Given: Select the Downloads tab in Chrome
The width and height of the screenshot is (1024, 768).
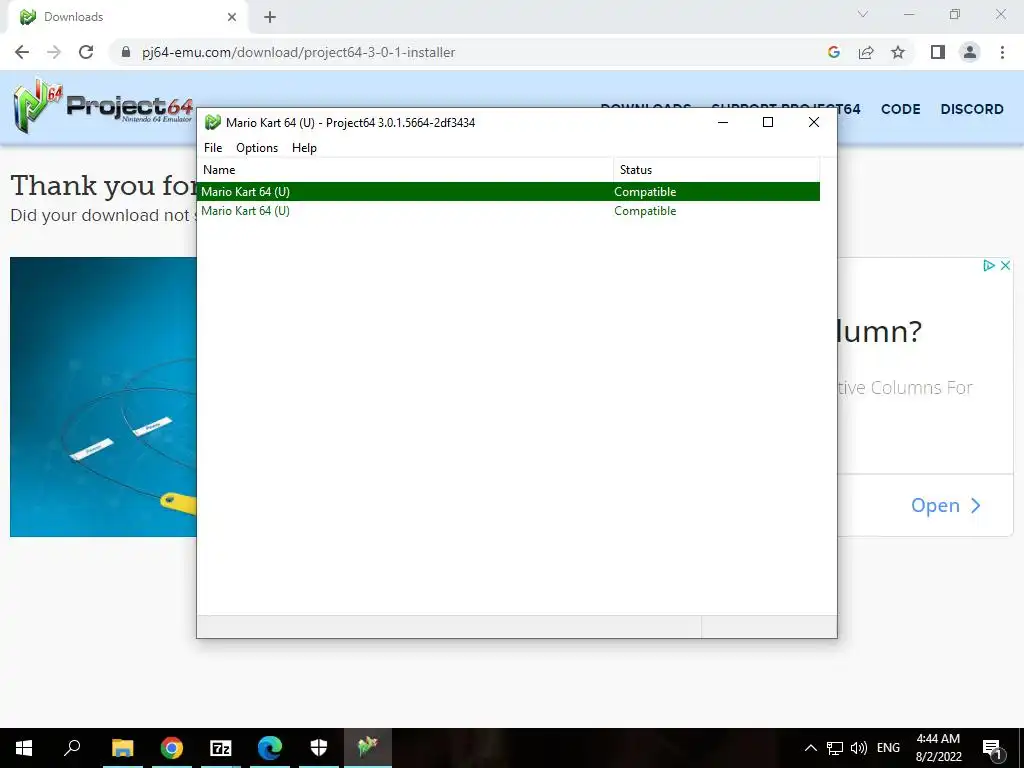Looking at the screenshot, I should pos(127,17).
